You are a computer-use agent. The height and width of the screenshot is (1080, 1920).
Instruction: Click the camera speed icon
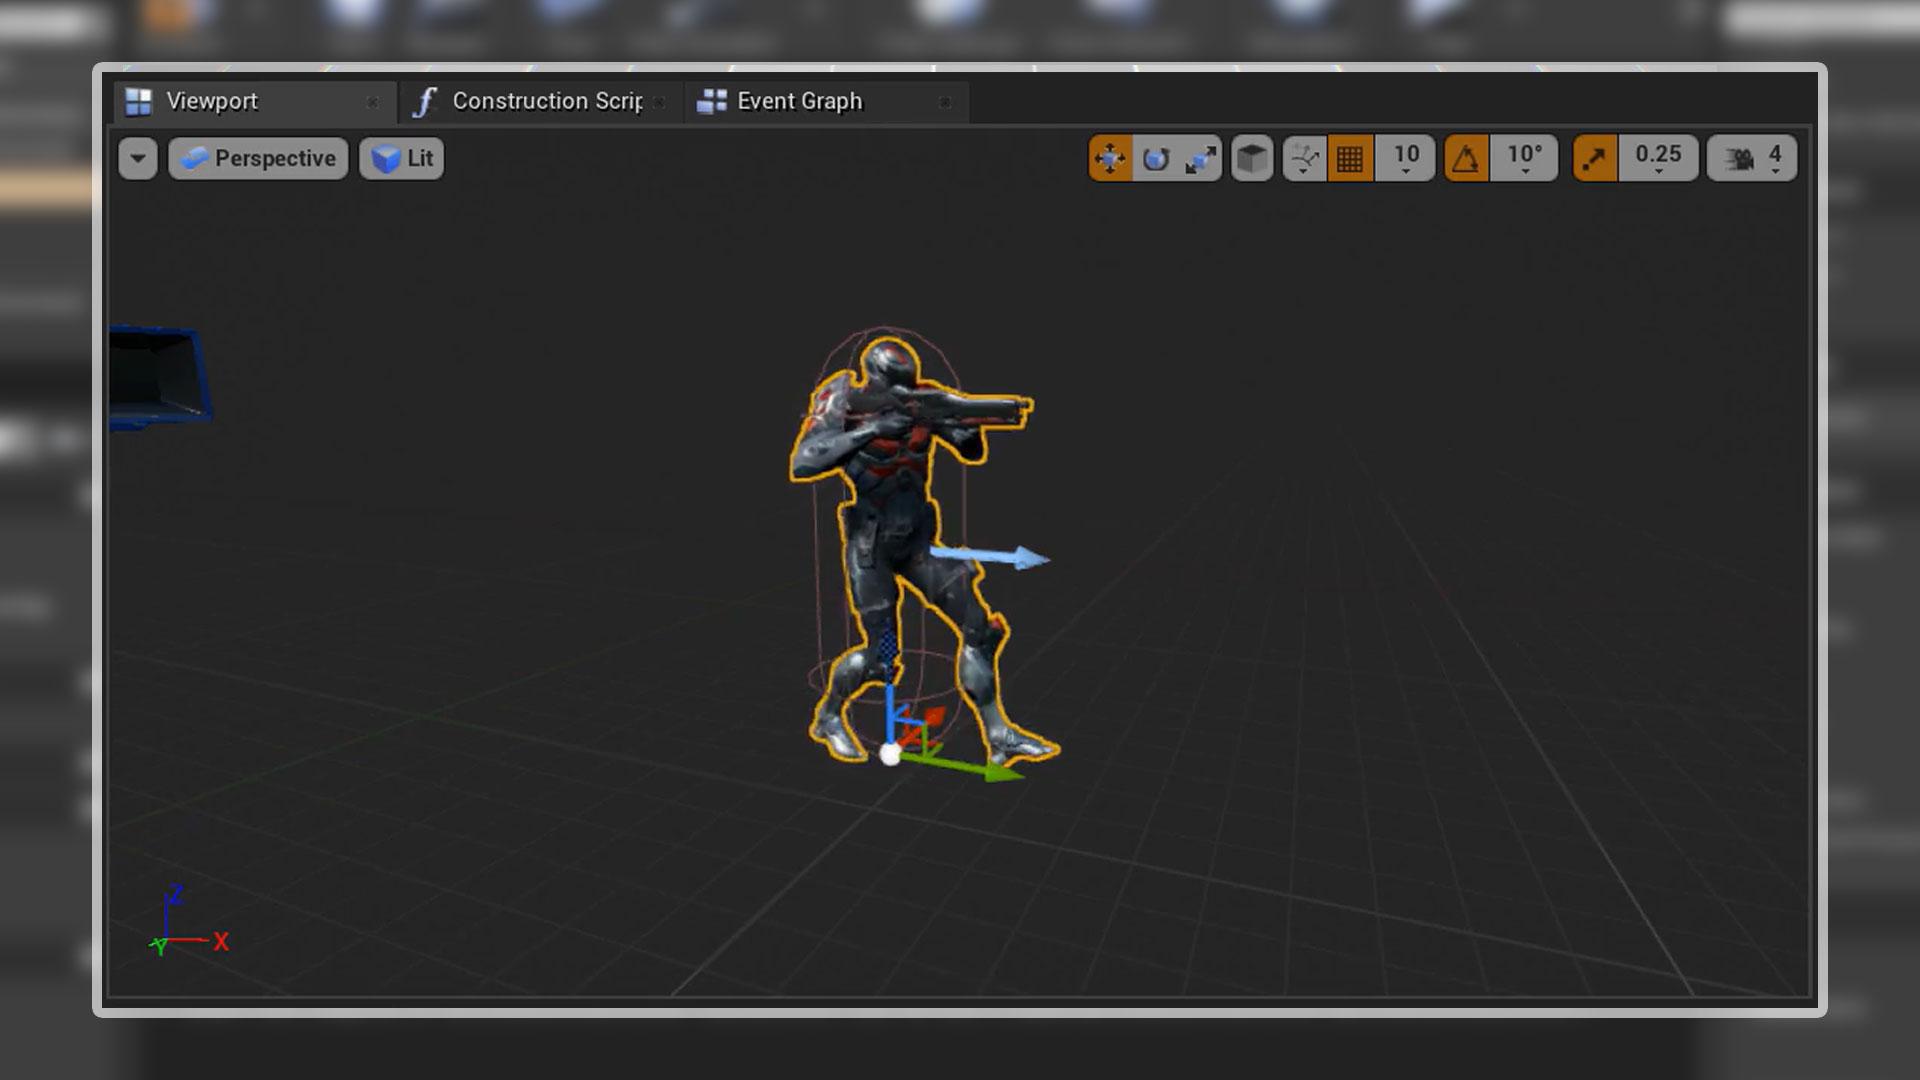click(x=1744, y=157)
